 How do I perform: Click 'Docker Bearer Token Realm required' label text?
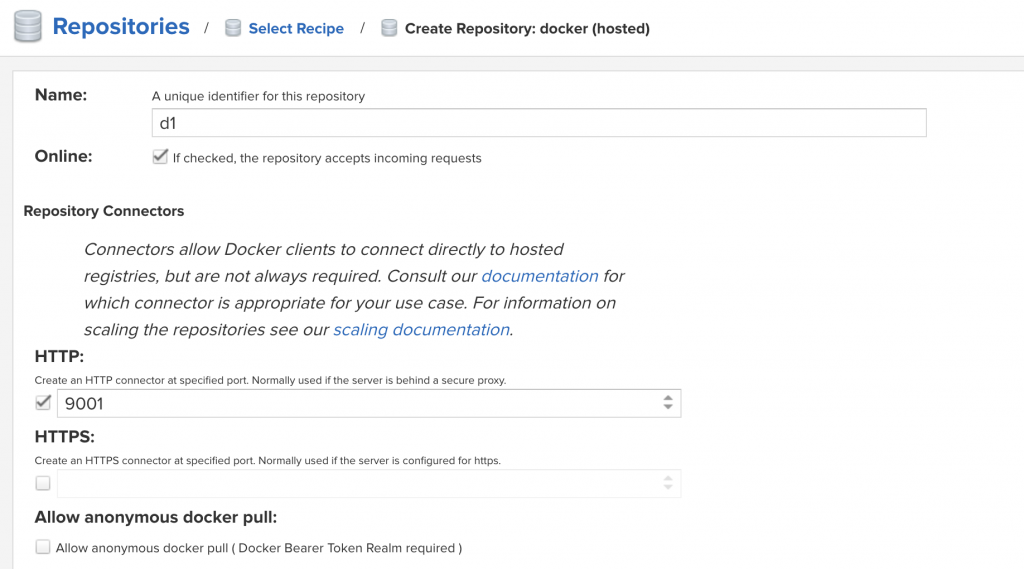[x=347, y=548]
